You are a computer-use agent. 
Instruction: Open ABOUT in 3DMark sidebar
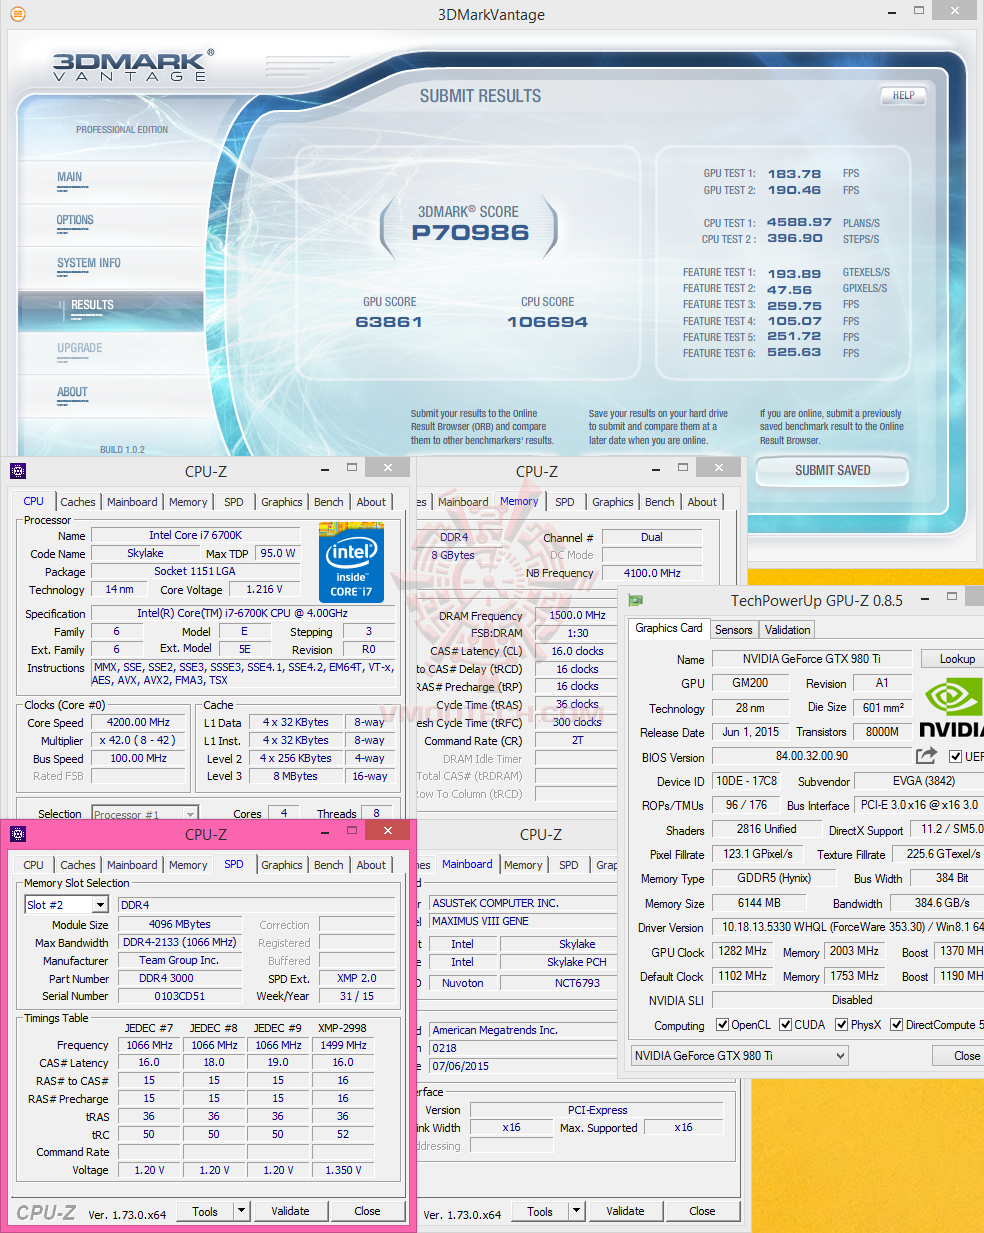click(72, 393)
